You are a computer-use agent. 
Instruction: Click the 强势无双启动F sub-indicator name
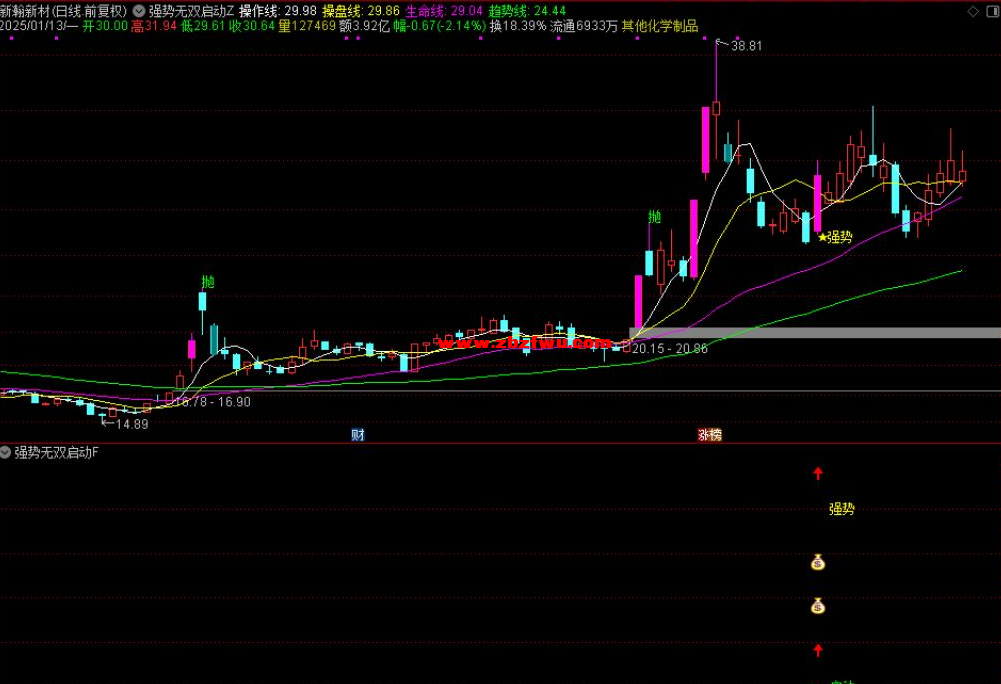[x=56, y=453]
